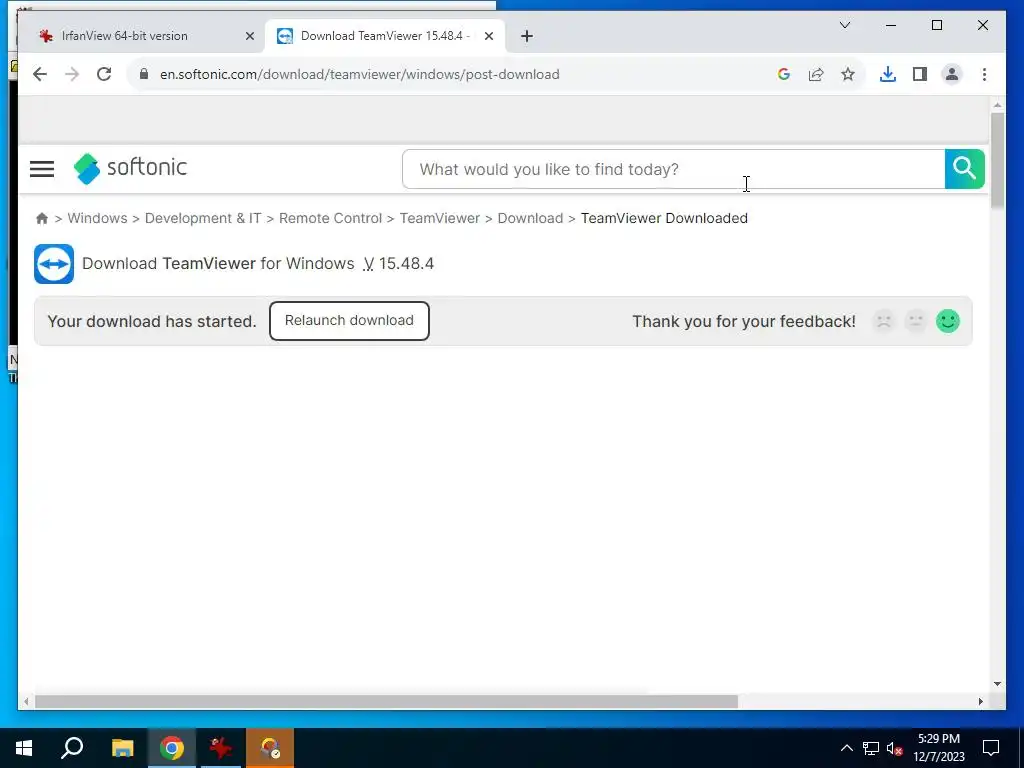Click the address bar URL
Viewport: 1024px width, 768px height.
(x=360, y=74)
